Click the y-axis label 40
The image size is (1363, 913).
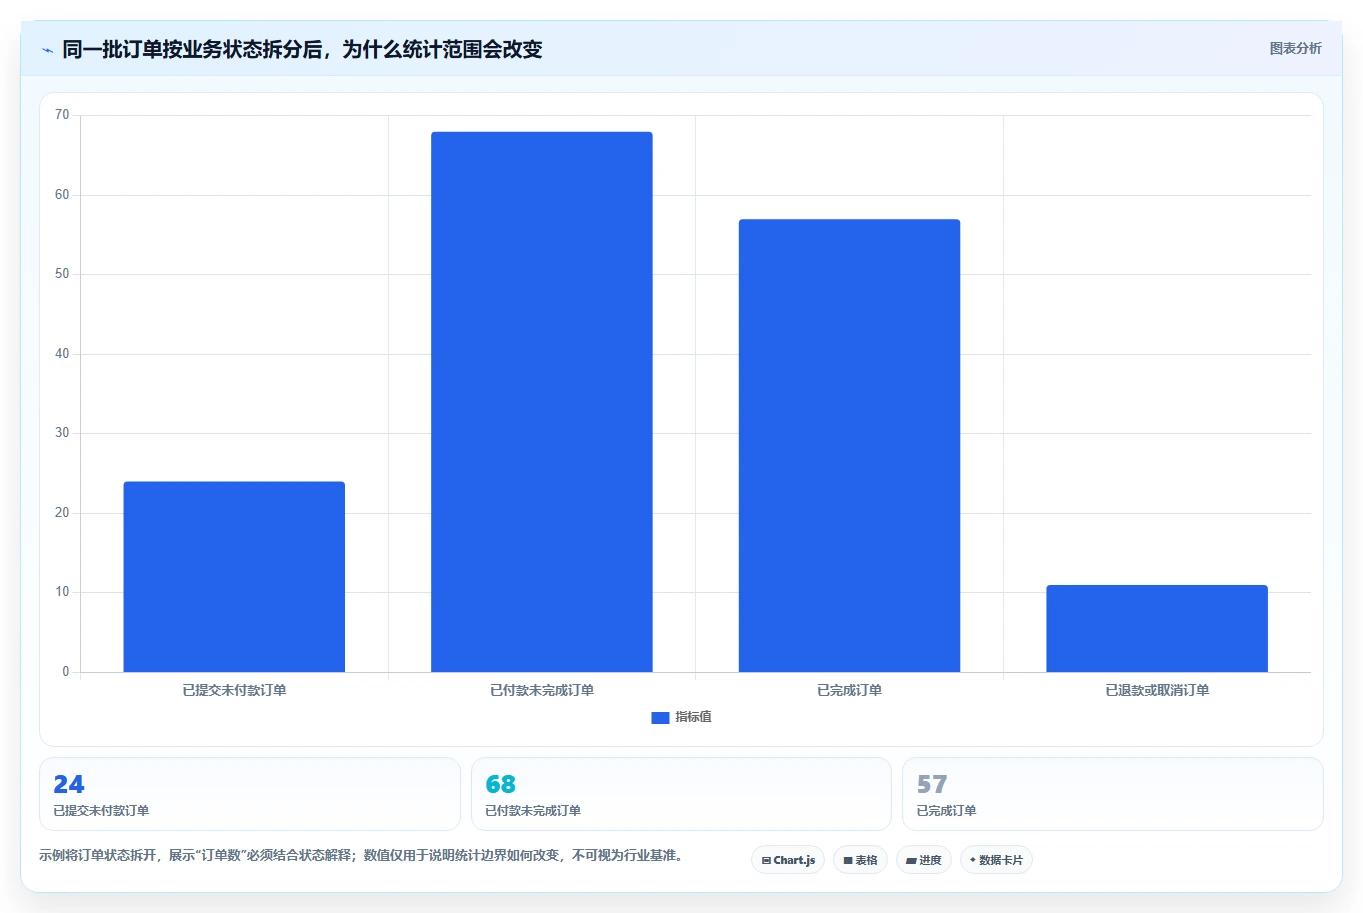[x=62, y=354]
